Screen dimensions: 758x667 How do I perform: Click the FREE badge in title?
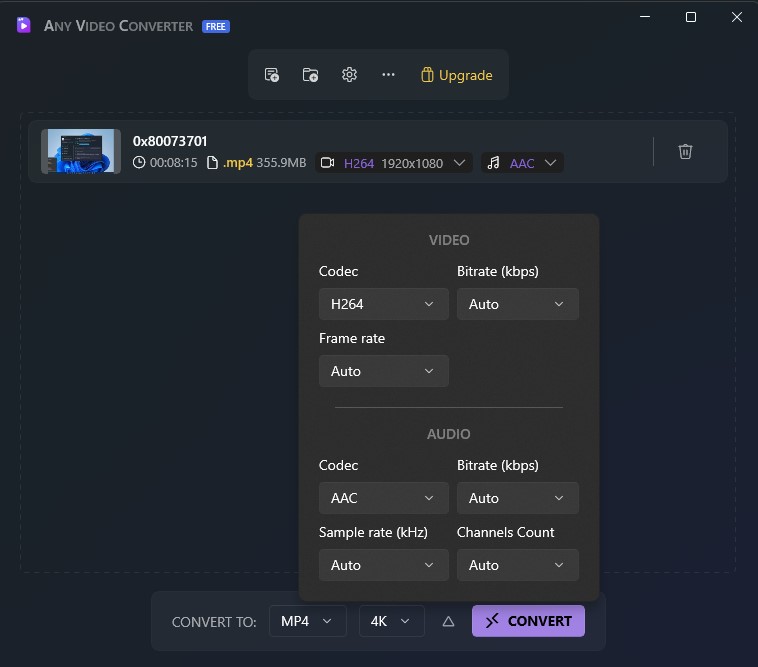(216, 27)
